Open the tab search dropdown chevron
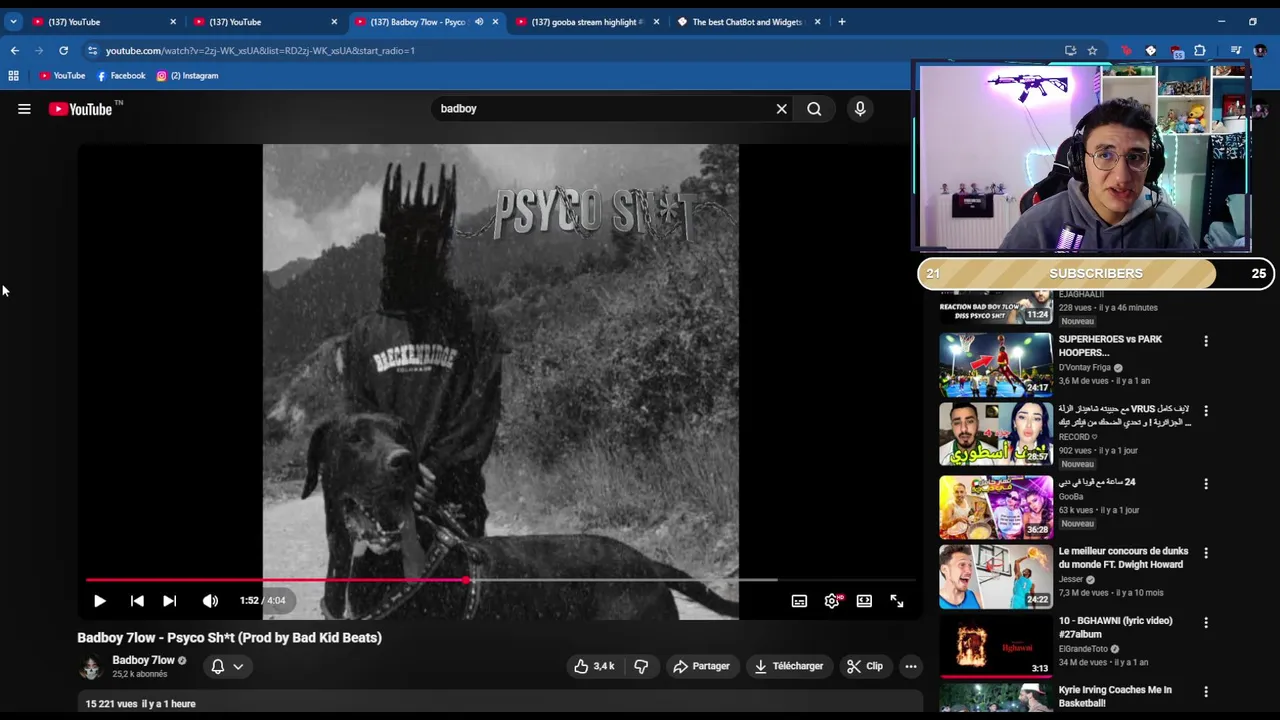Image resolution: width=1280 pixels, height=720 pixels. coord(13,21)
